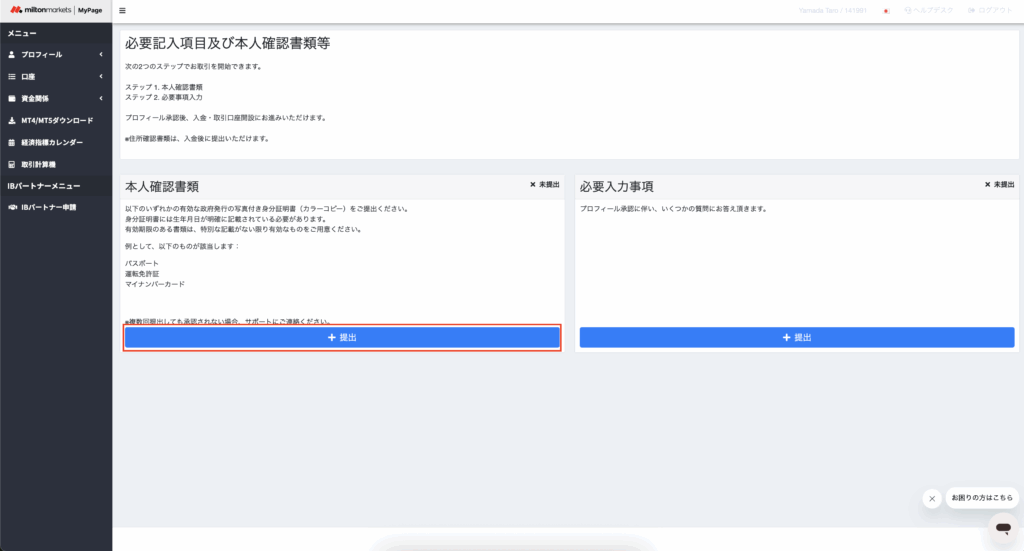Expand the プロフィール menu chevron

(101, 55)
